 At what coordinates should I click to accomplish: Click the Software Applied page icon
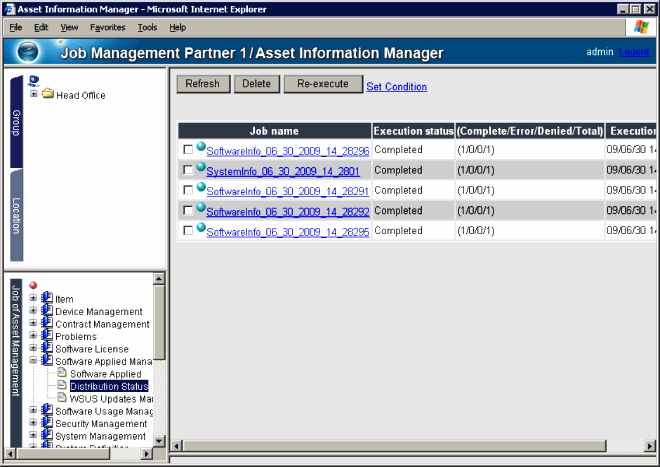coord(61,373)
